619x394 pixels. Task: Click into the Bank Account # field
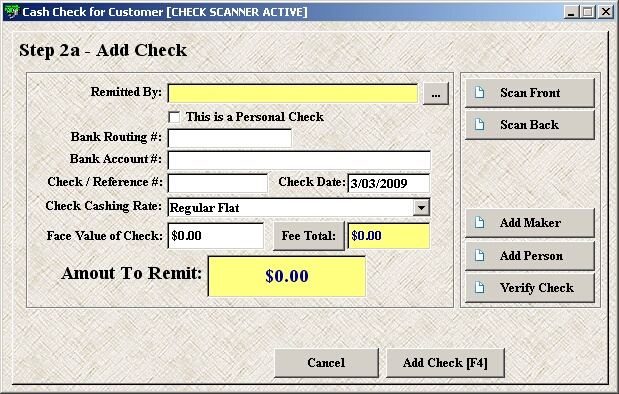(299, 160)
